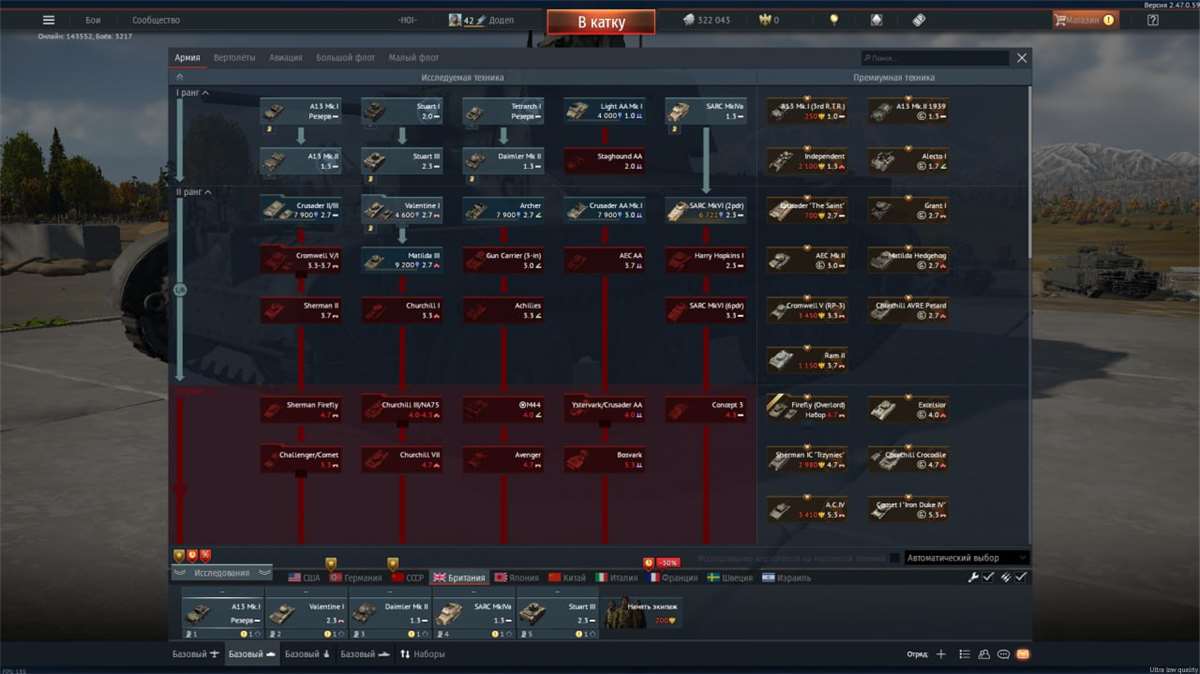Click the red X icon above Исследования

(x=205, y=554)
